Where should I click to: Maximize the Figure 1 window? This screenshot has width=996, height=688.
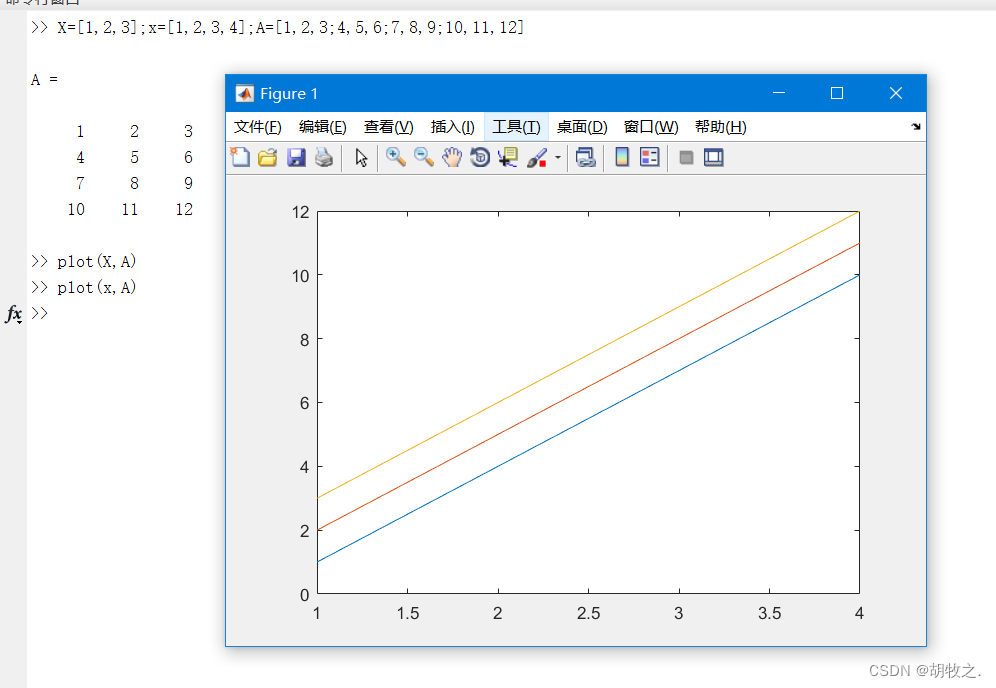click(x=837, y=93)
